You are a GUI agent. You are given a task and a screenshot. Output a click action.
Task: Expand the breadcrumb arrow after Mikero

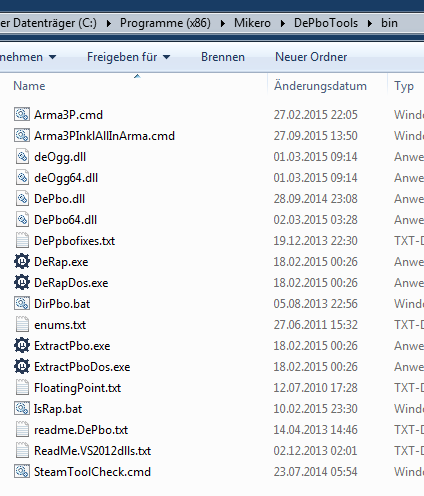tap(282, 23)
